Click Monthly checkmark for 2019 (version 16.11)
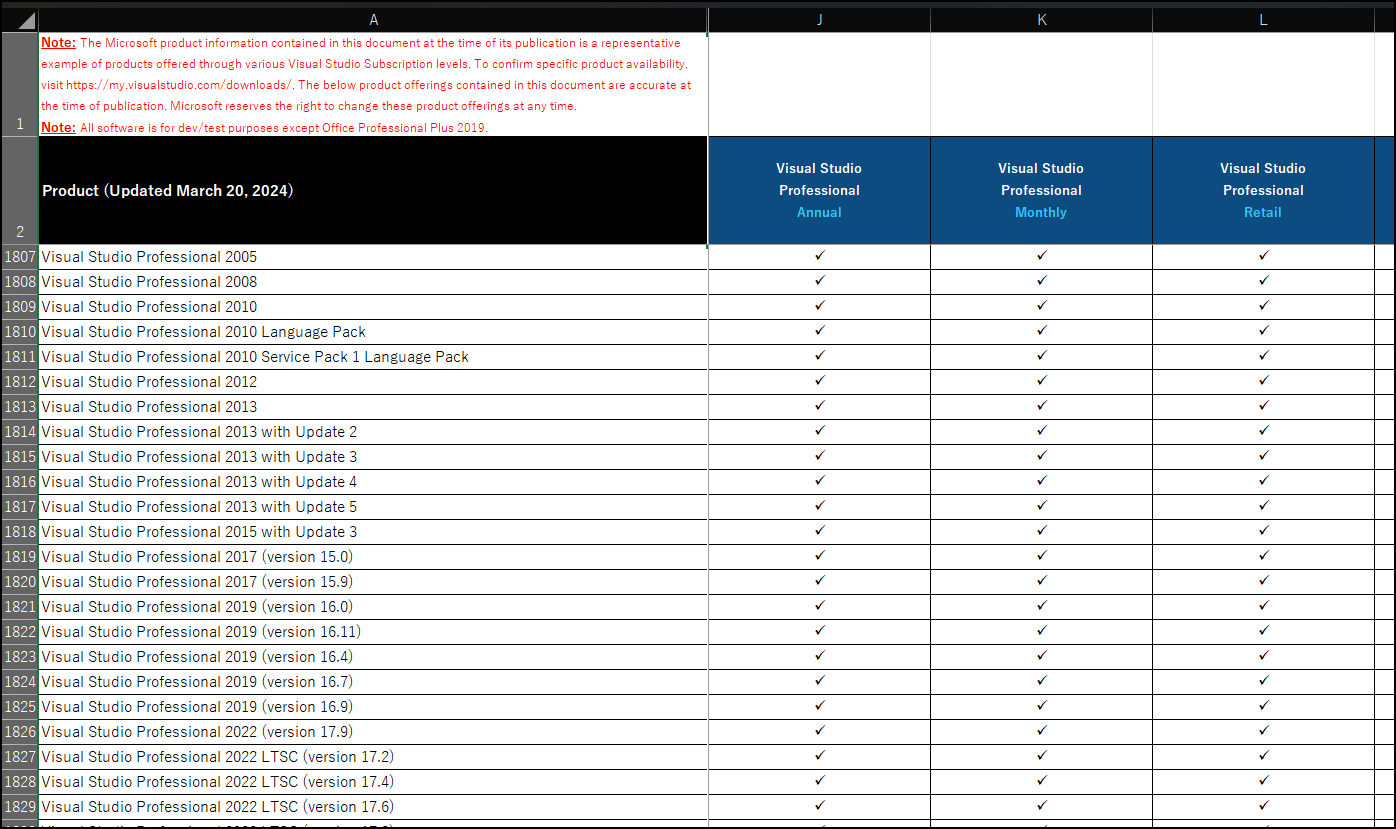 pos(1041,631)
